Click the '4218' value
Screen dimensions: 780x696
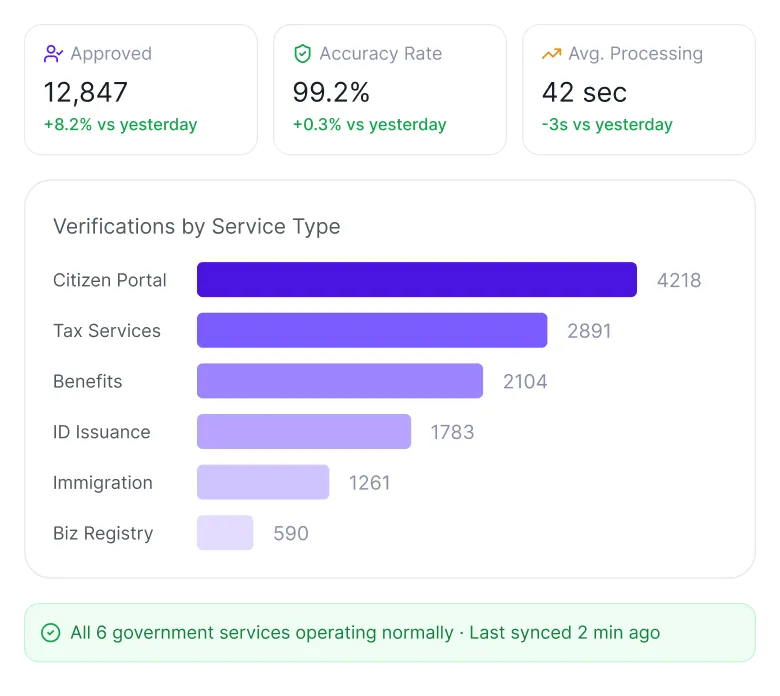point(679,281)
